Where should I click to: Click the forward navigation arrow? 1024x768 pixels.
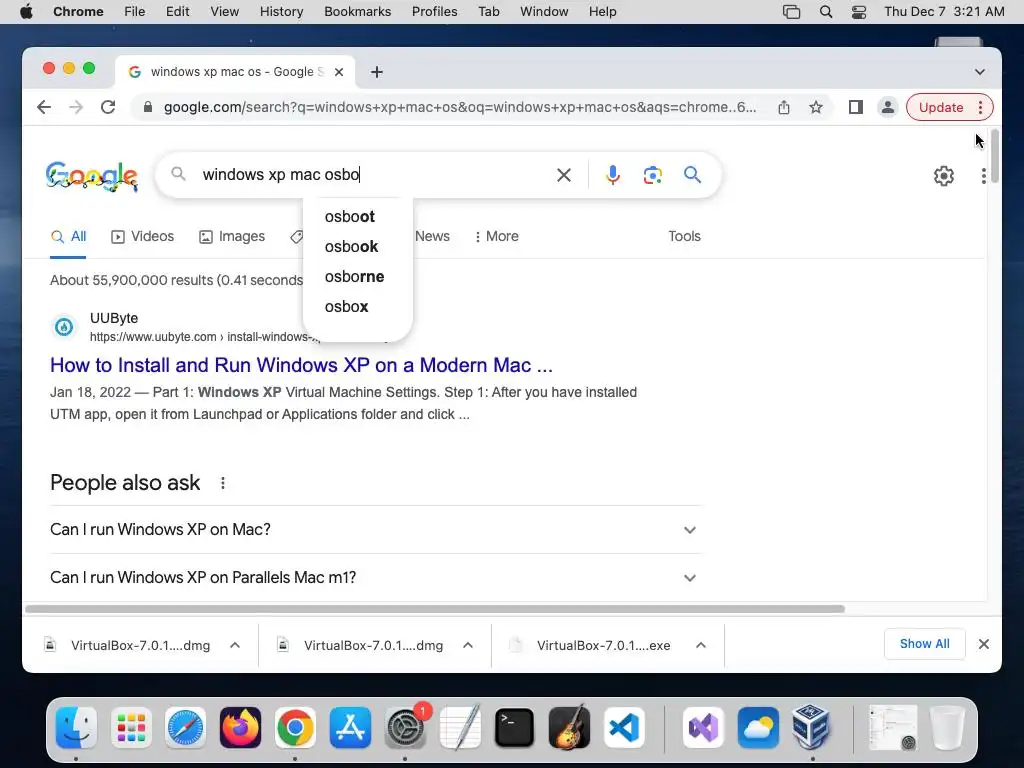tap(76, 107)
